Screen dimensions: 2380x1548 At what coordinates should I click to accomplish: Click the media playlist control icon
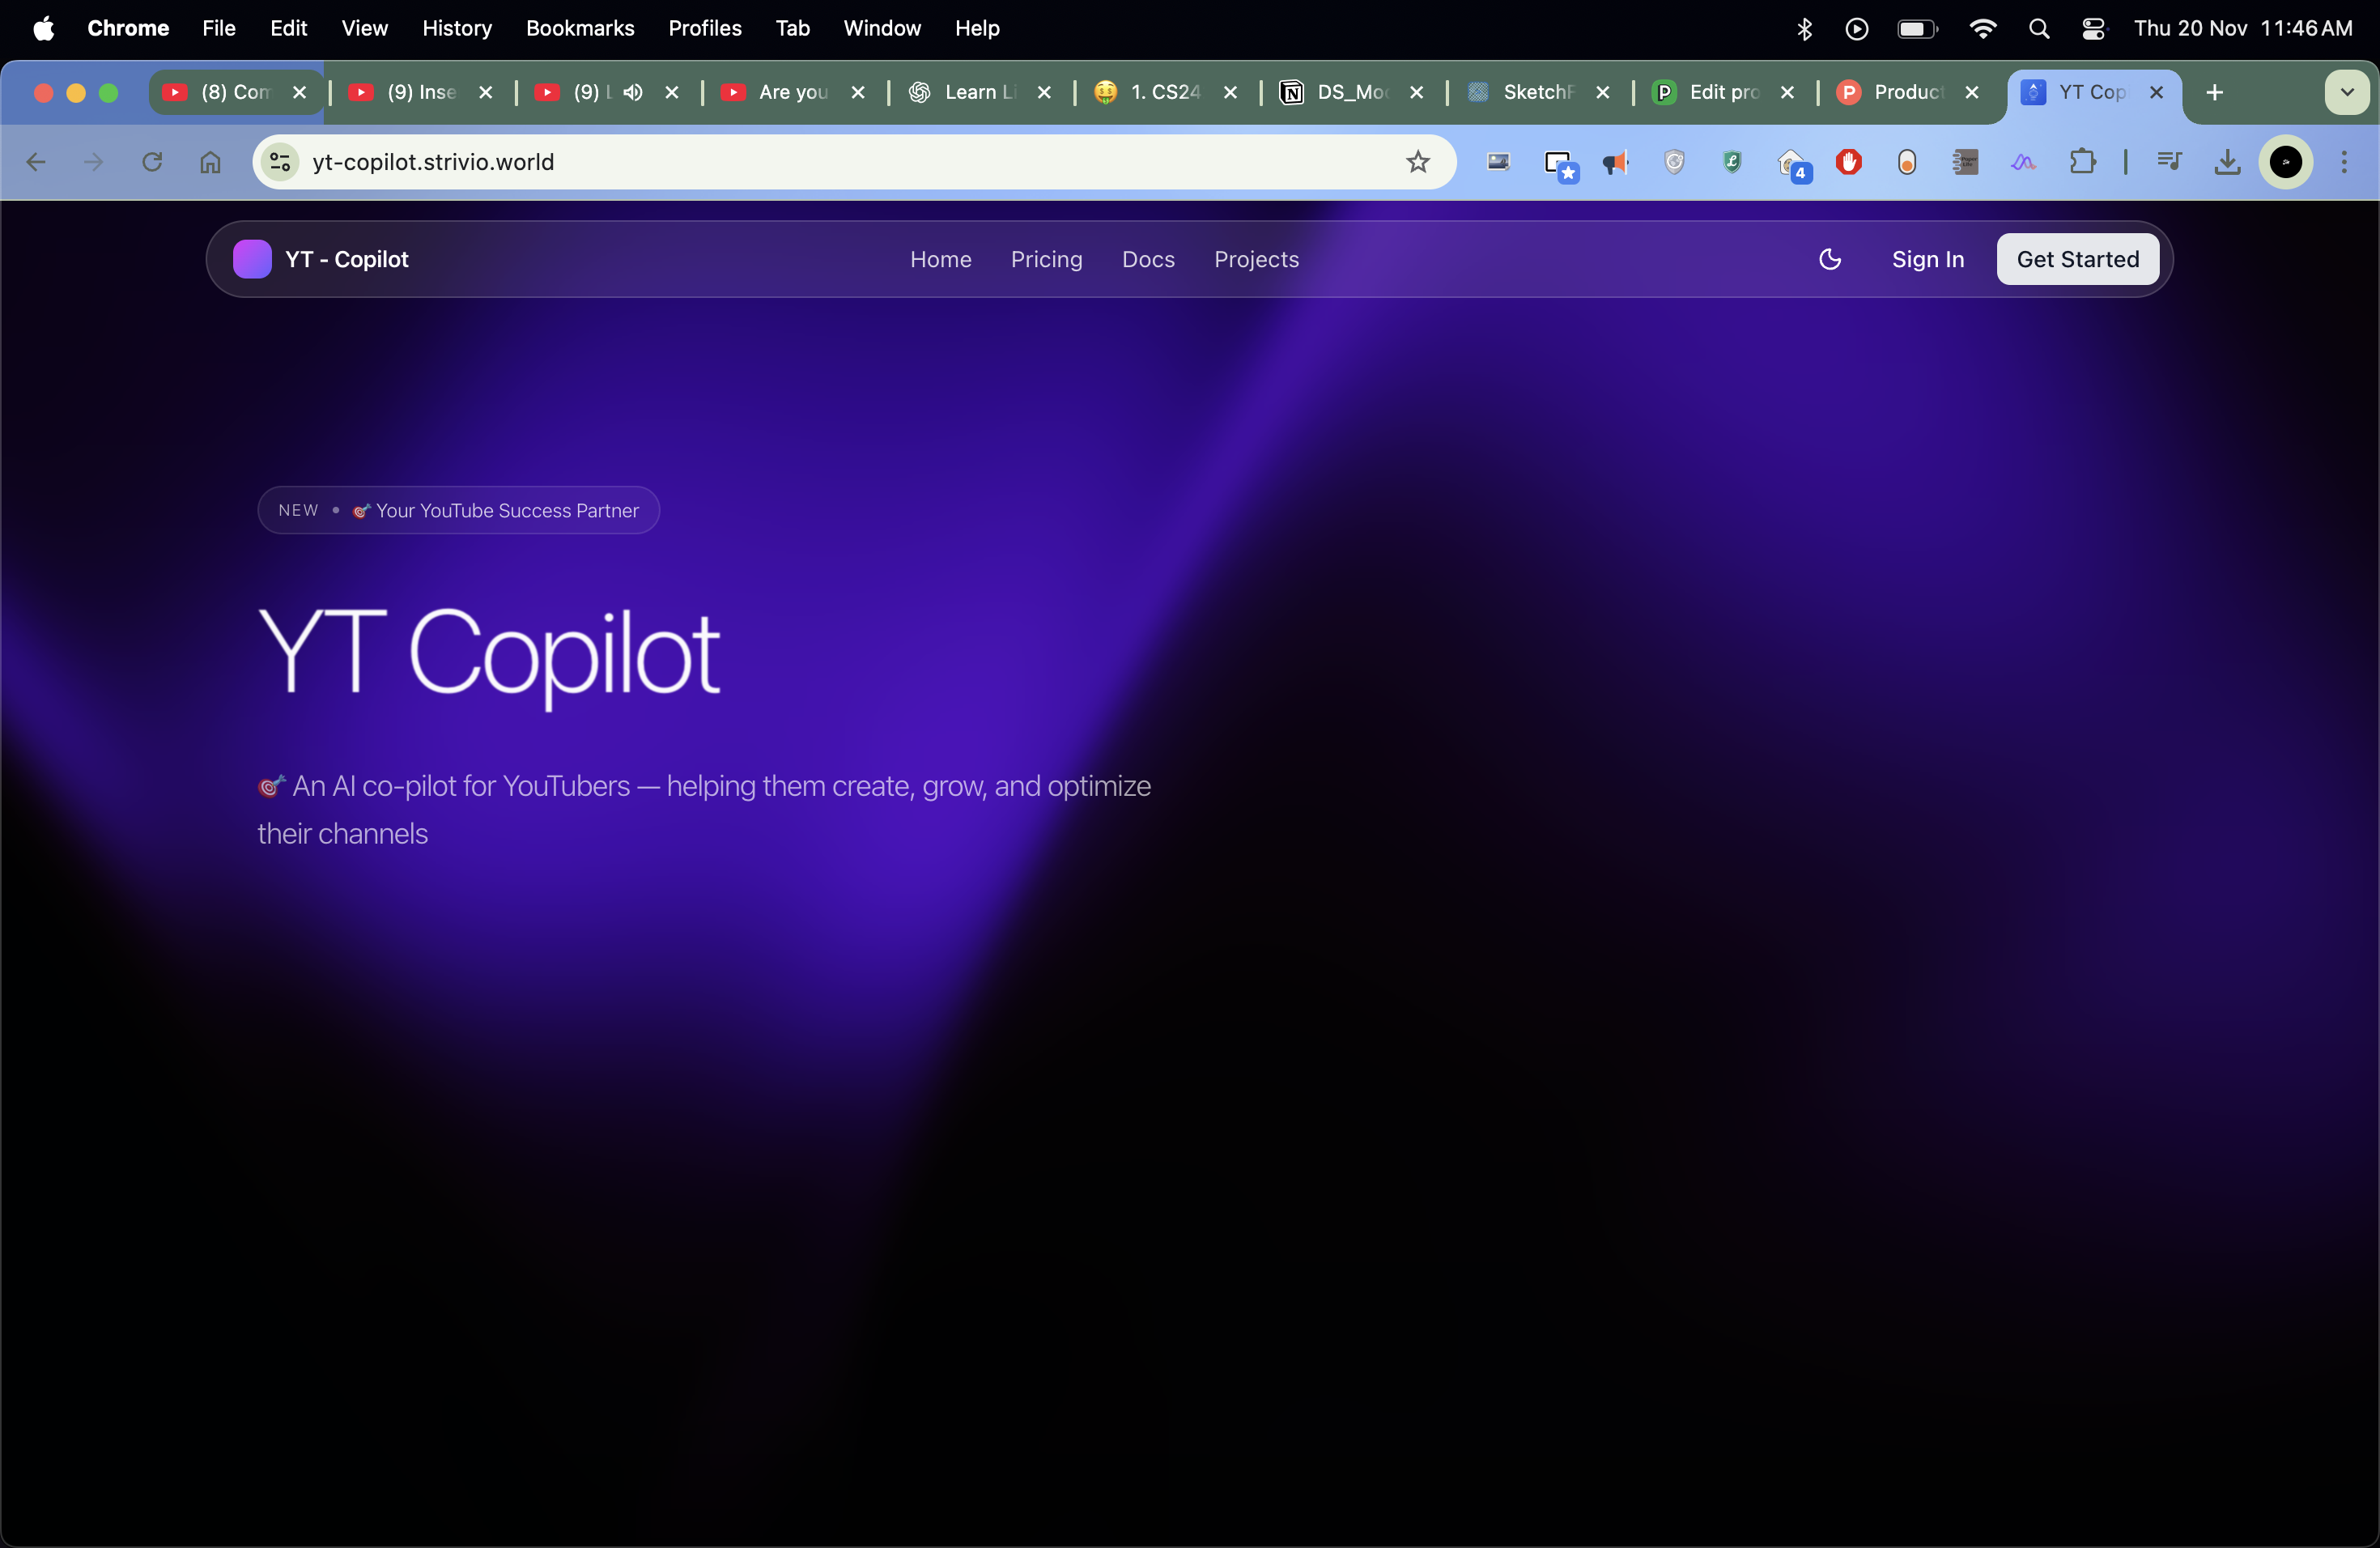click(2169, 162)
